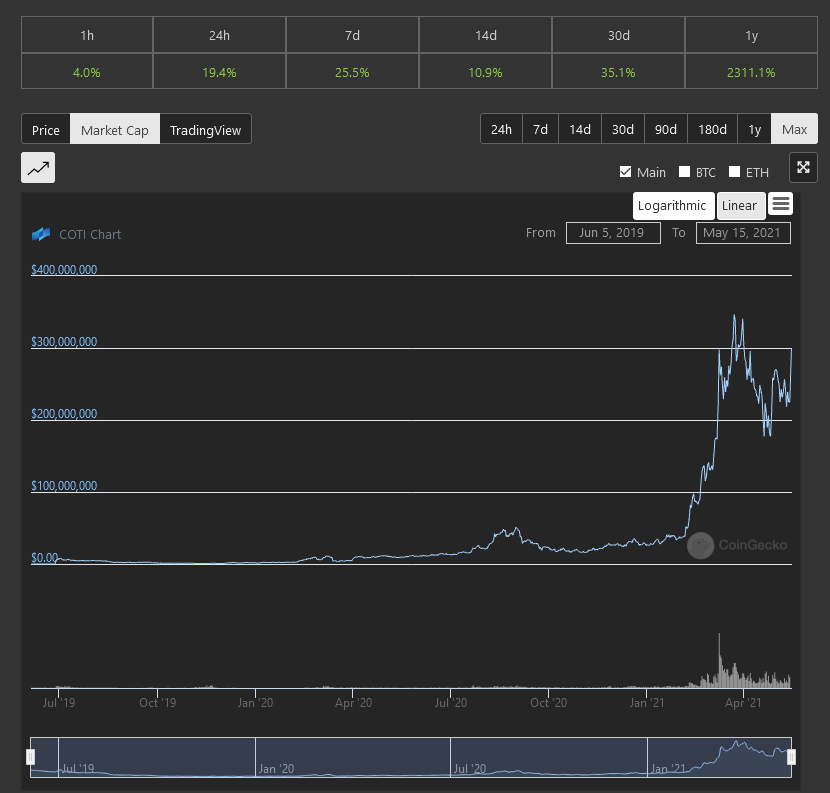830x793 pixels.
Task: Edit the To date field
Action: 743,233
